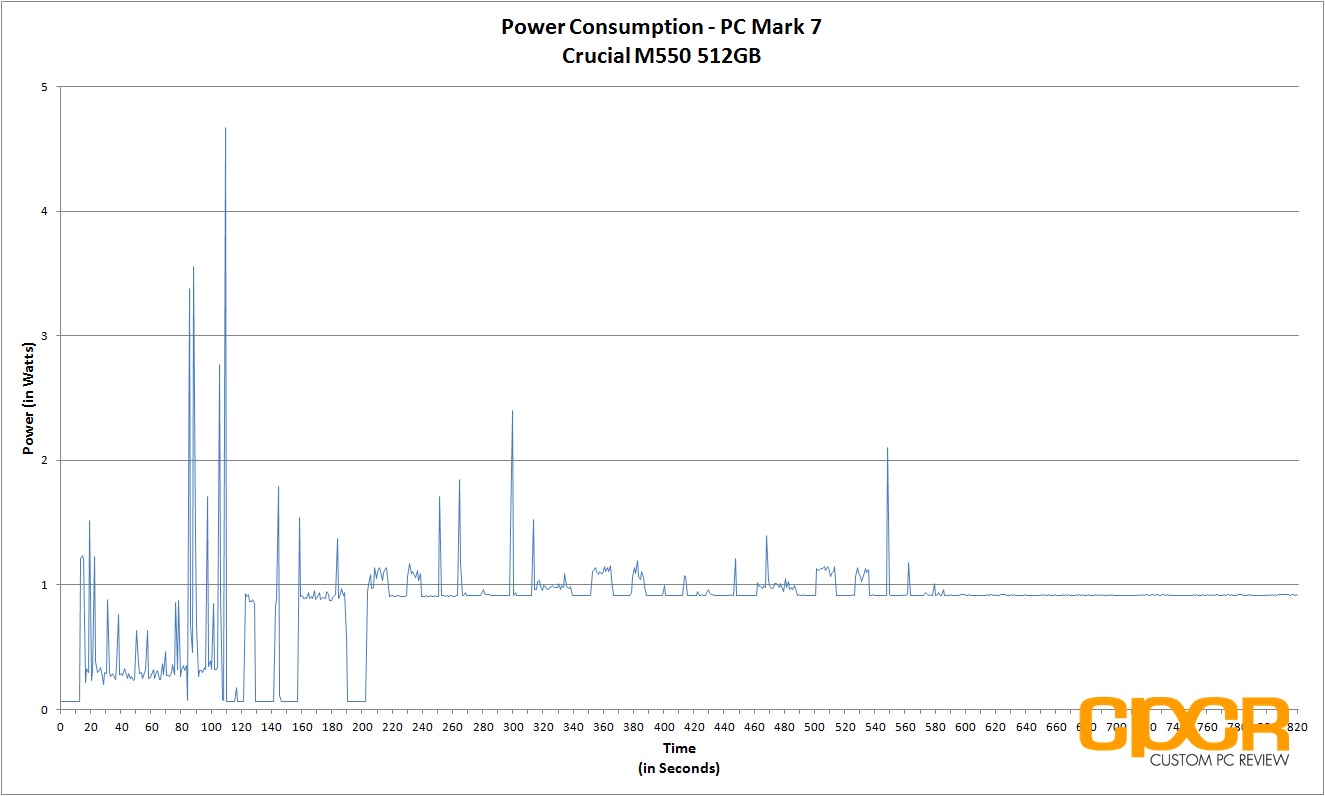
Task: Click the chart title 'Power Consumption - PC Mark 7'
Action: pyautogui.click(x=662, y=27)
